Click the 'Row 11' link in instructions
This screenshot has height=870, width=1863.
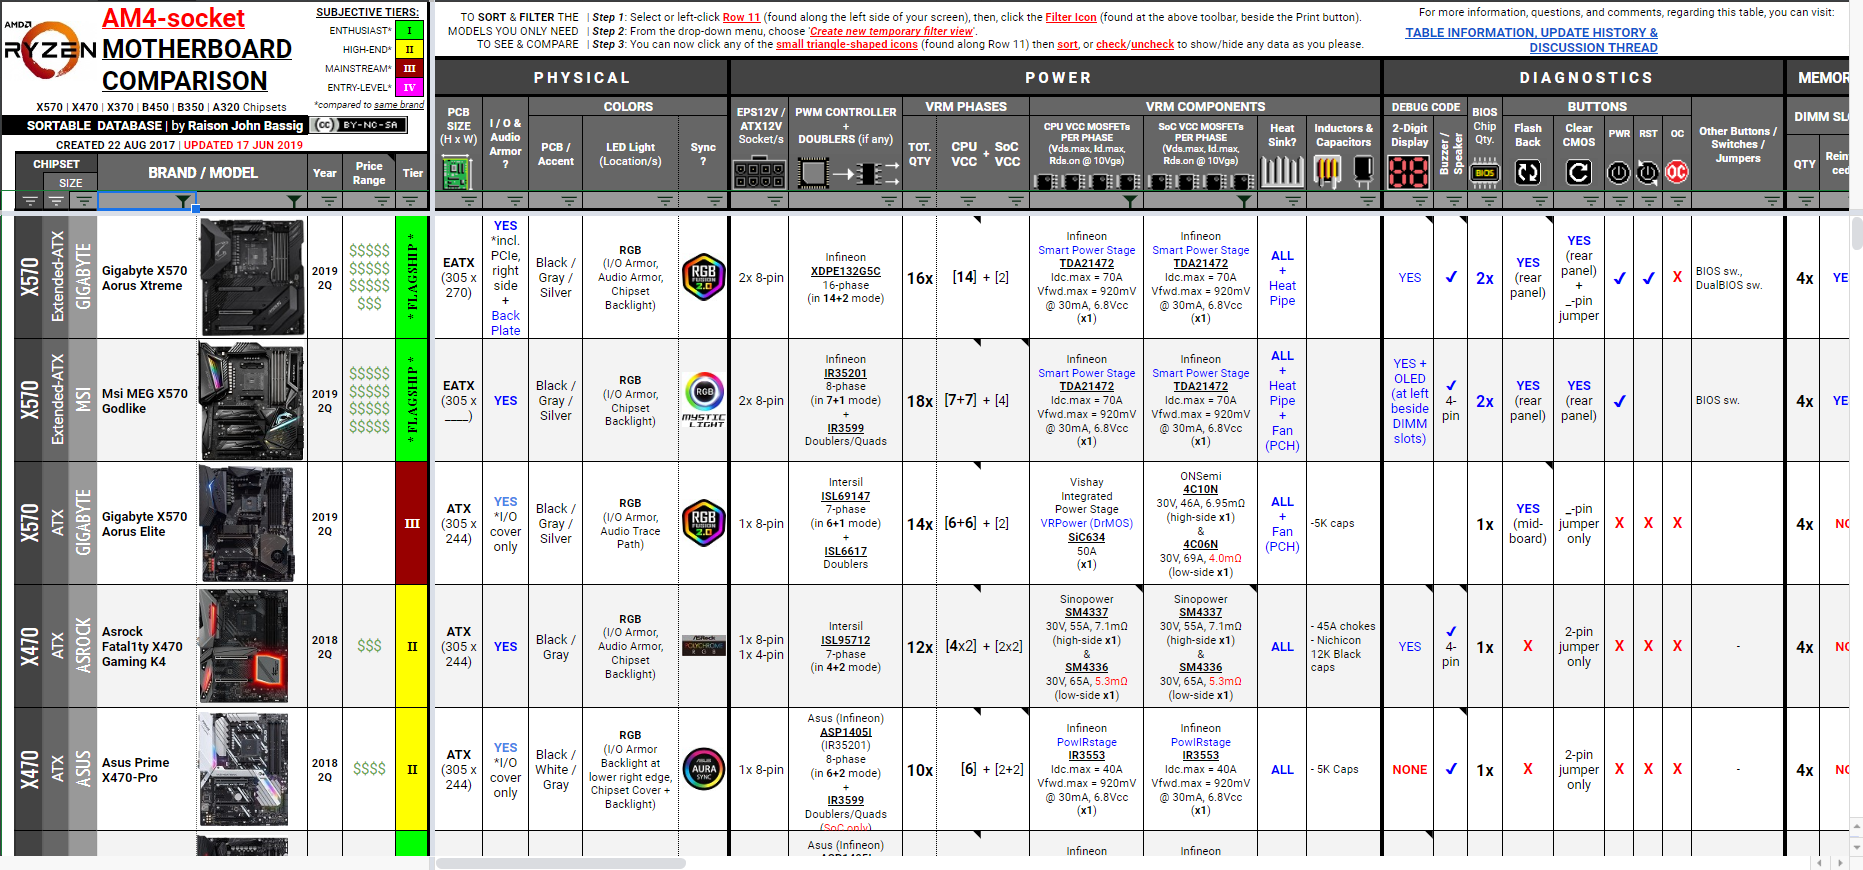741,17
